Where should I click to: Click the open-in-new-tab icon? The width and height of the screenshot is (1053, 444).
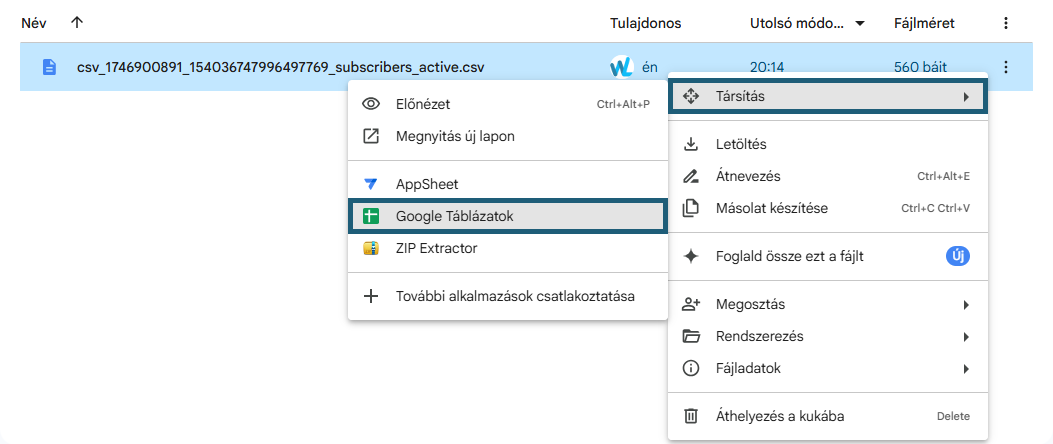click(x=371, y=136)
